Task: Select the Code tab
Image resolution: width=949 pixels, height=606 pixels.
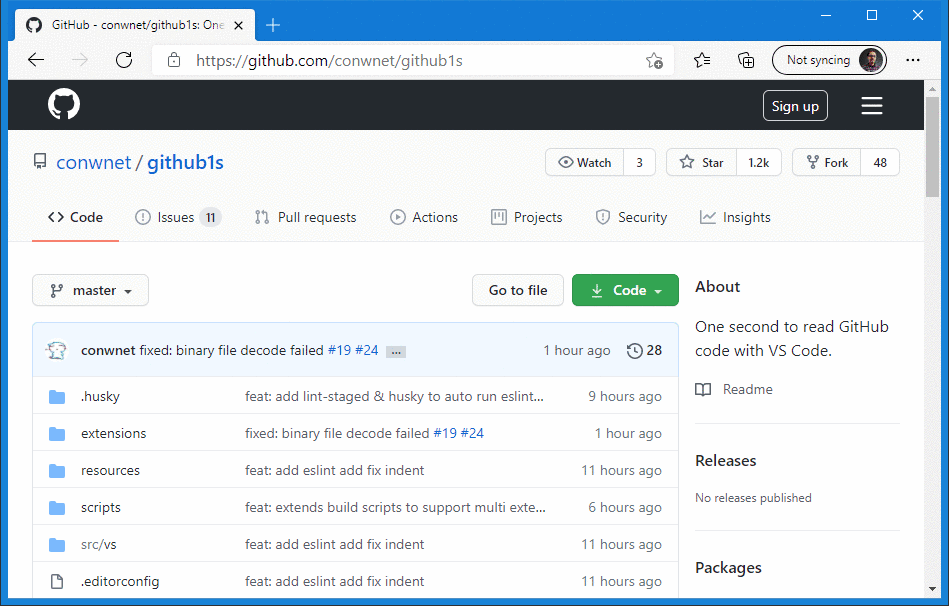Action: 76,217
